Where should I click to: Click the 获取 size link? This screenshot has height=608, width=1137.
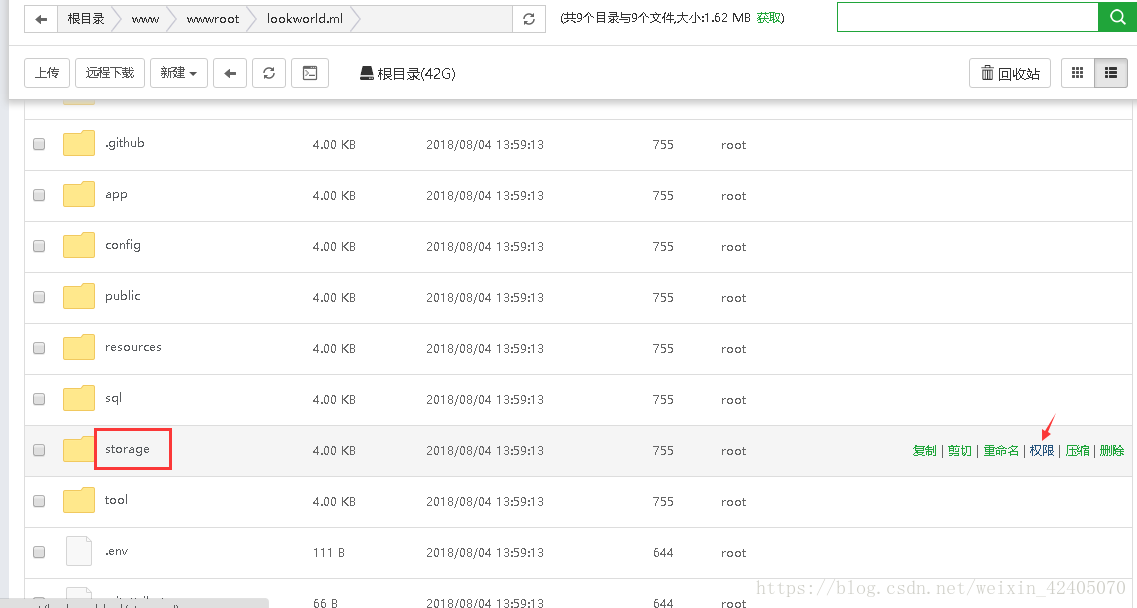tap(769, 18)
